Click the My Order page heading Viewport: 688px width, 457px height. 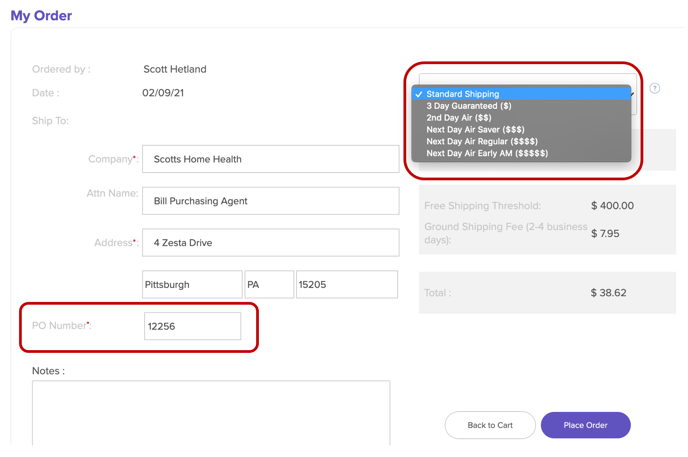pyautogui.click(x=41, y=16)
